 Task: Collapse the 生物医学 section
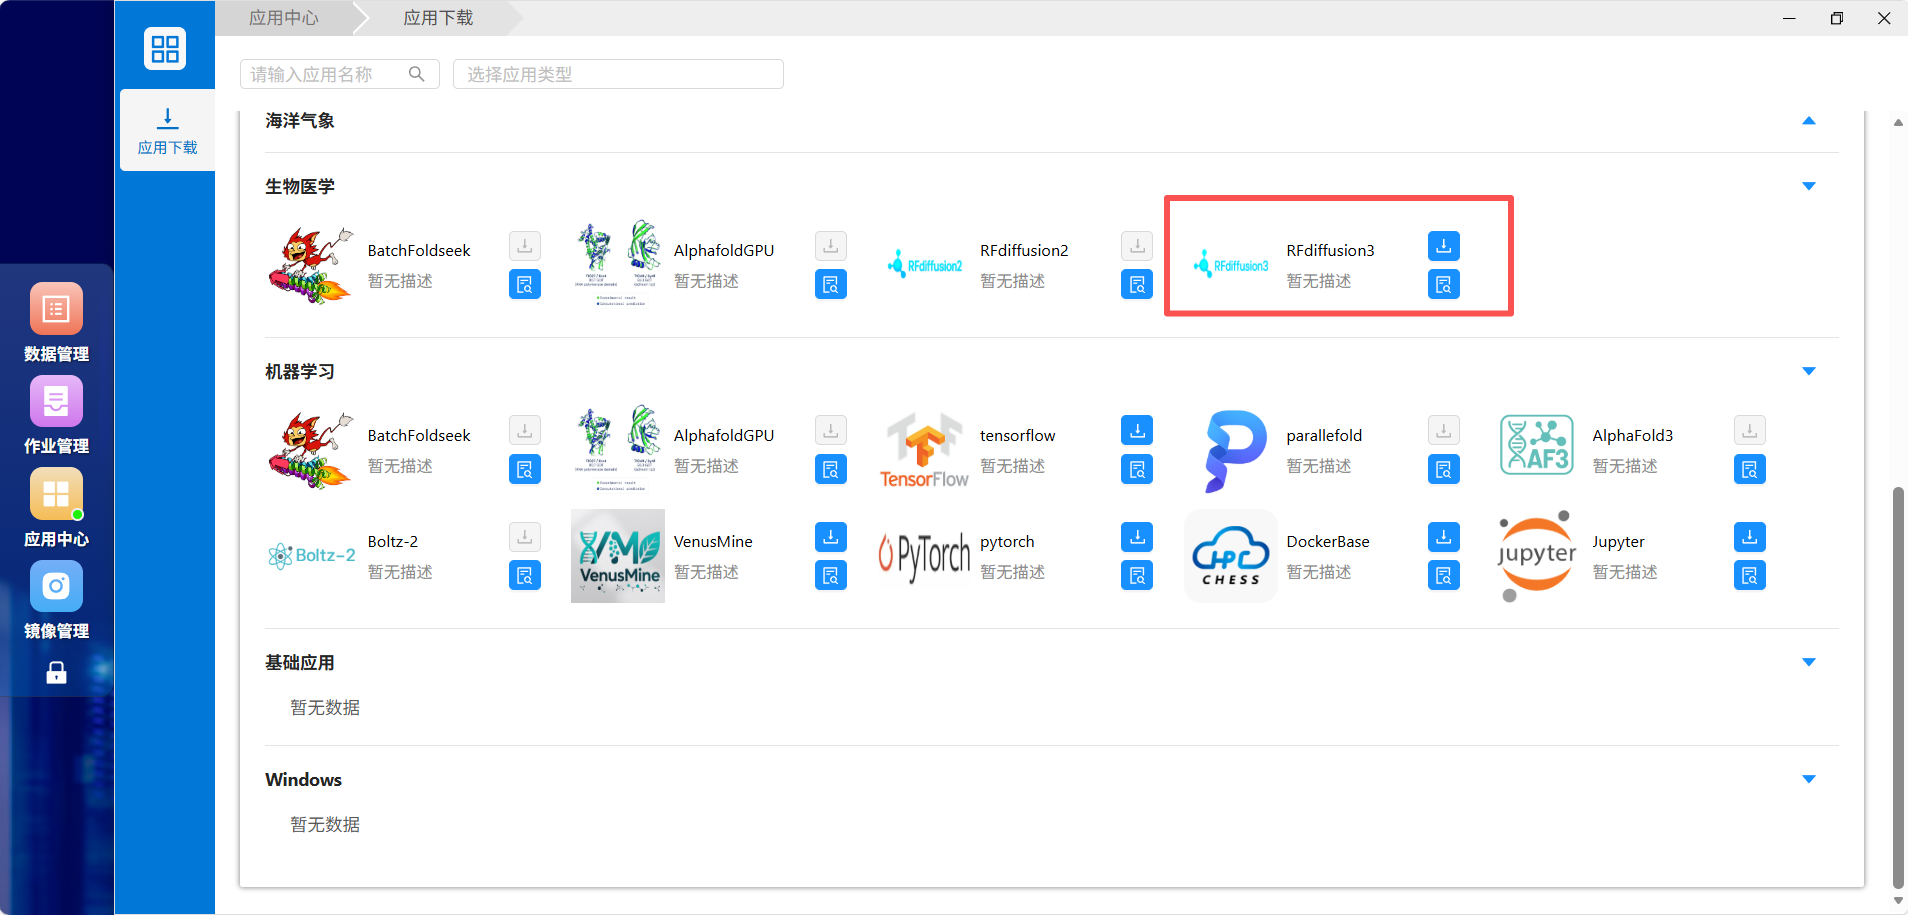click(1808, 186)
